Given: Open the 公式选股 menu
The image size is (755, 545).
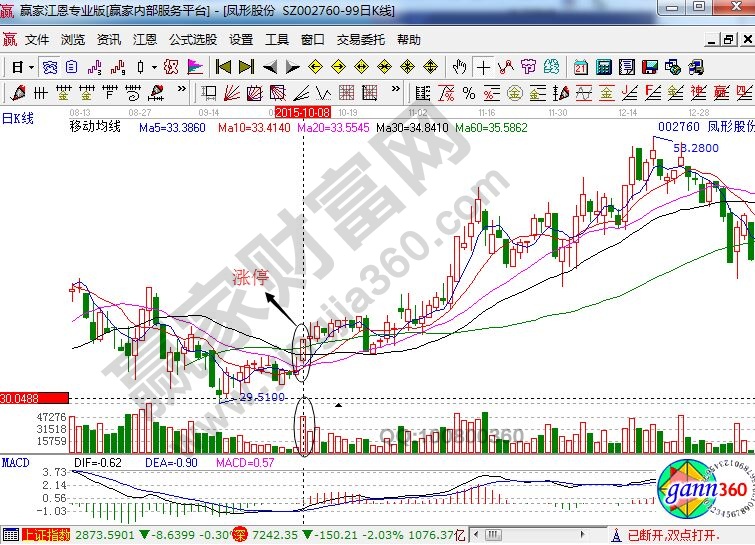Looking at the screenshot, I should coord(193,40).
